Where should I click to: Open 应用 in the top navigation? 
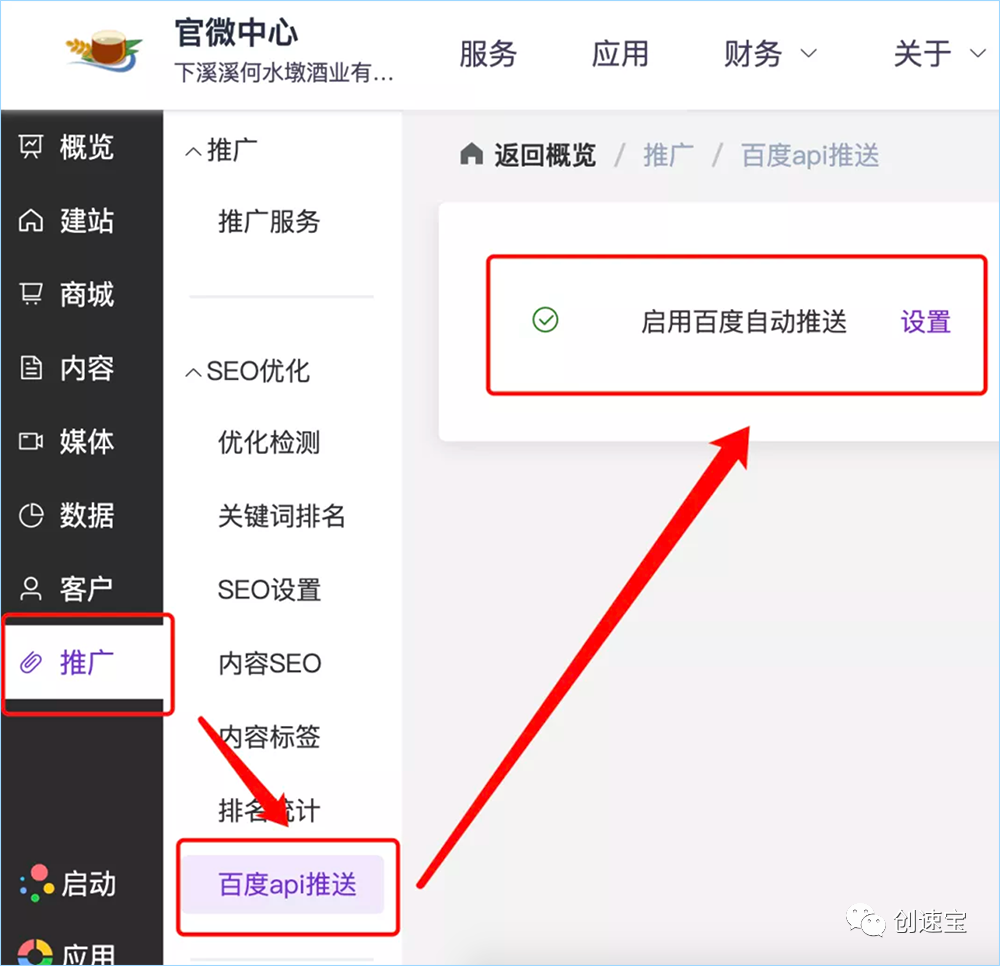coord(620,54)
